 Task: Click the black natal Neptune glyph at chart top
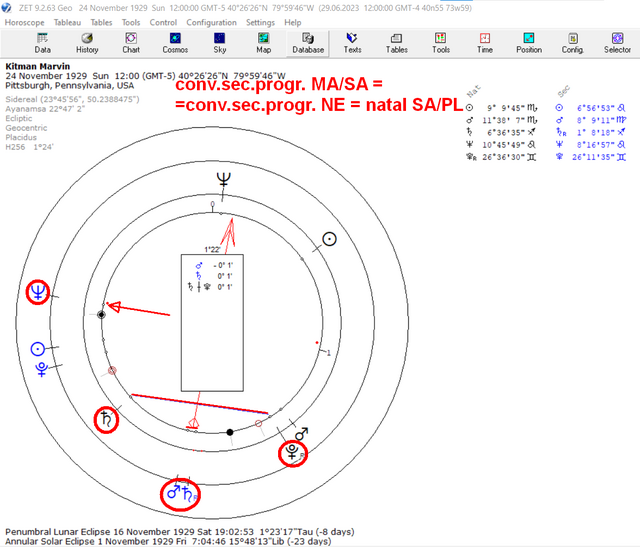[223, 180]
